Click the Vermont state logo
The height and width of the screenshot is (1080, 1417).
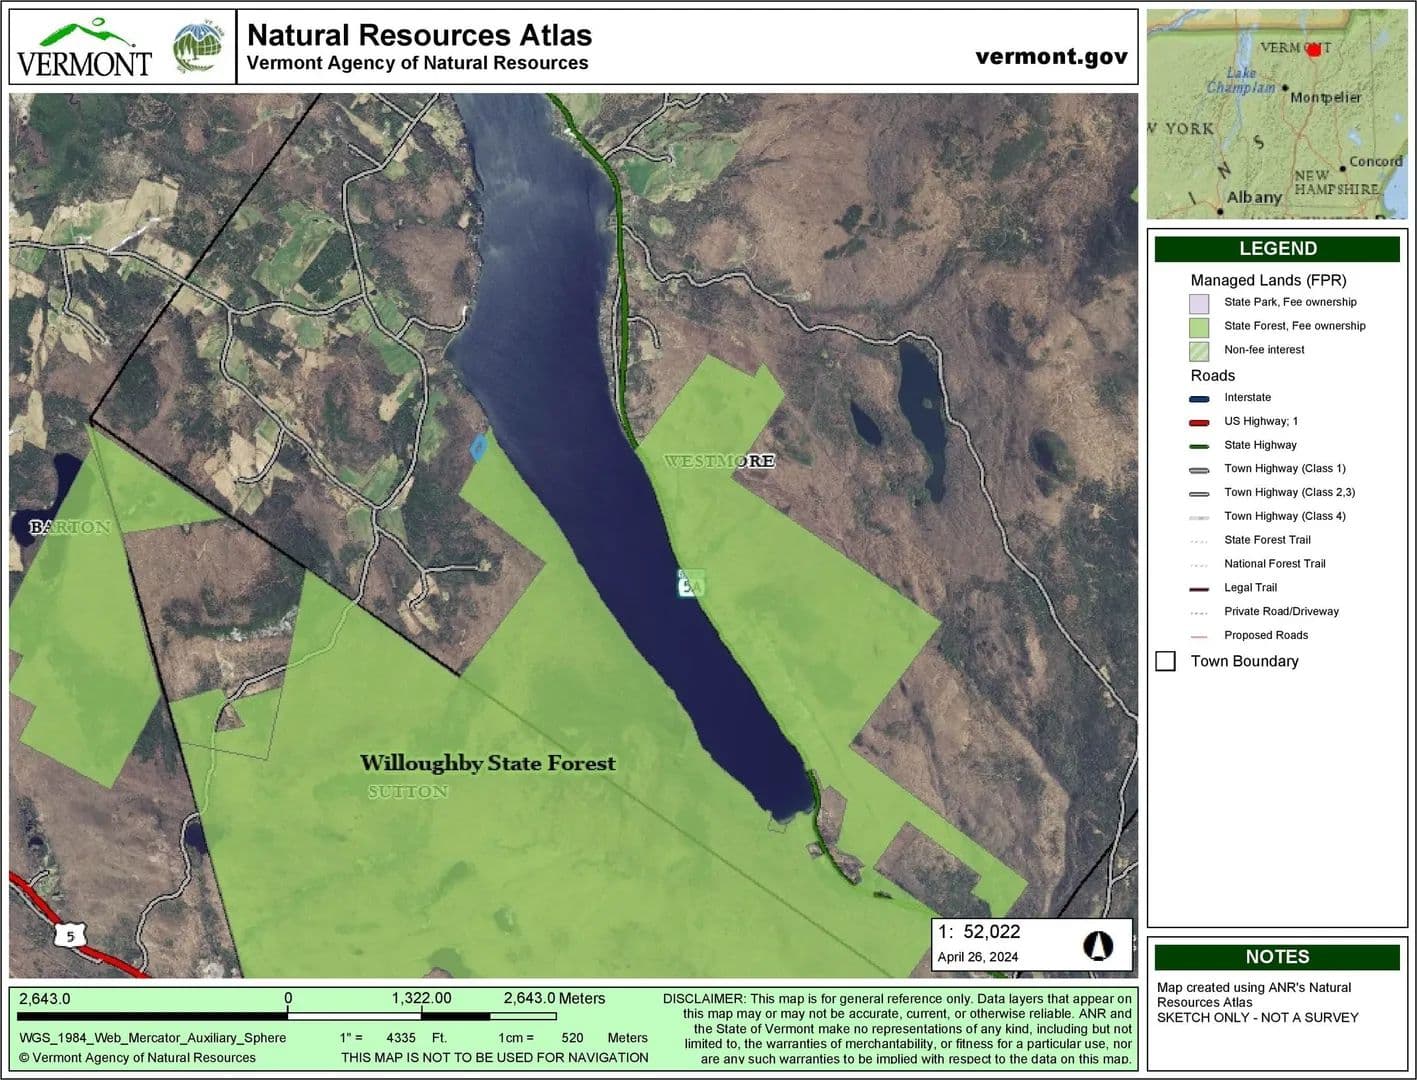(x=84, y=48)
